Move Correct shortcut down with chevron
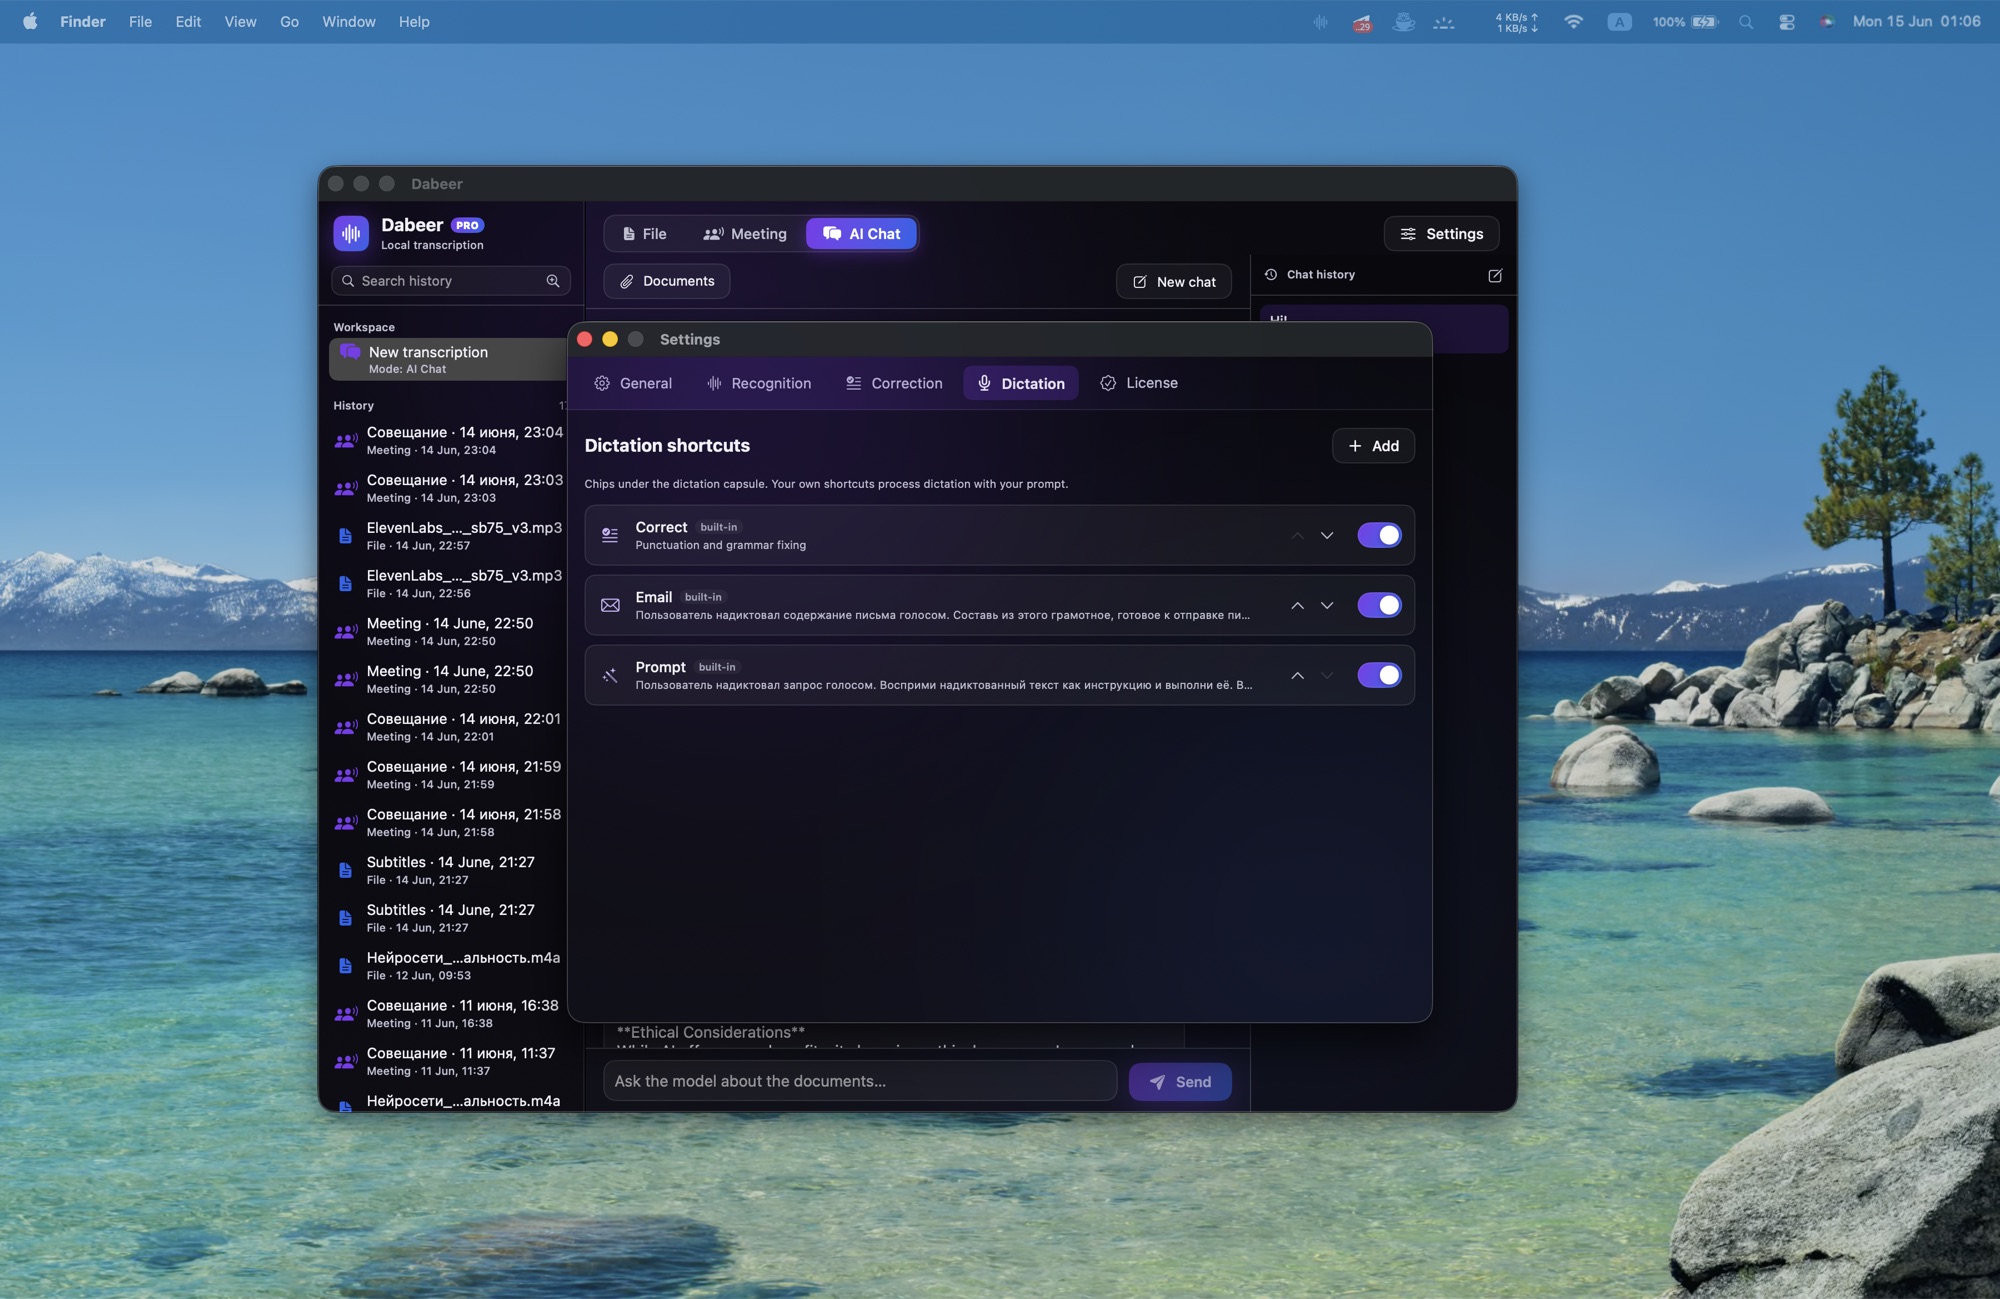Viewport: 2000px width, 1299px height. point(1327,535)
